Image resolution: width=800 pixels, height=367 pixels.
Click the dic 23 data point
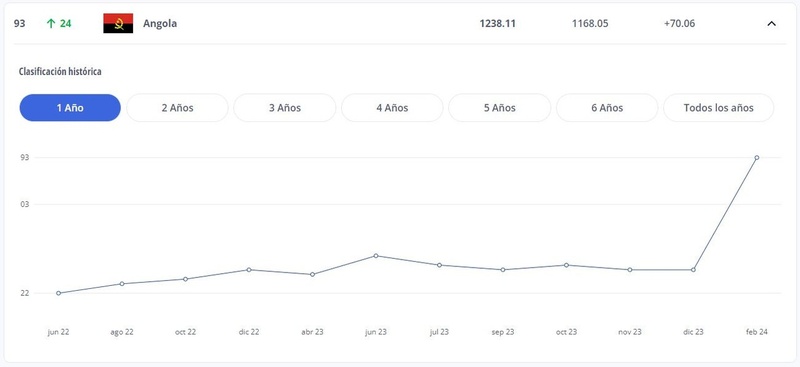coord(693,270)
